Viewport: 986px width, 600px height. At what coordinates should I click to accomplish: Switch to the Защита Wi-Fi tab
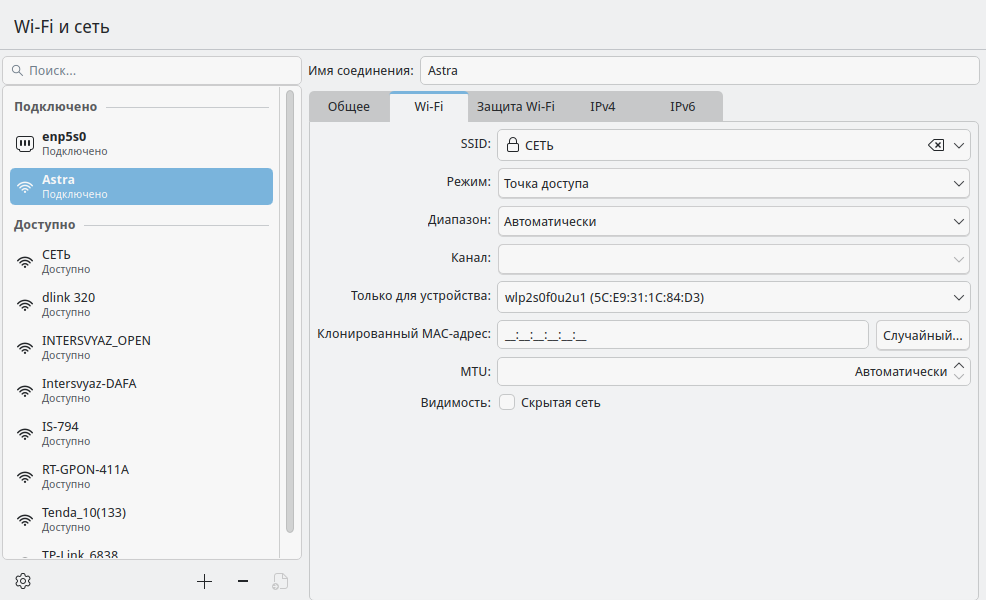coord(516,106)
